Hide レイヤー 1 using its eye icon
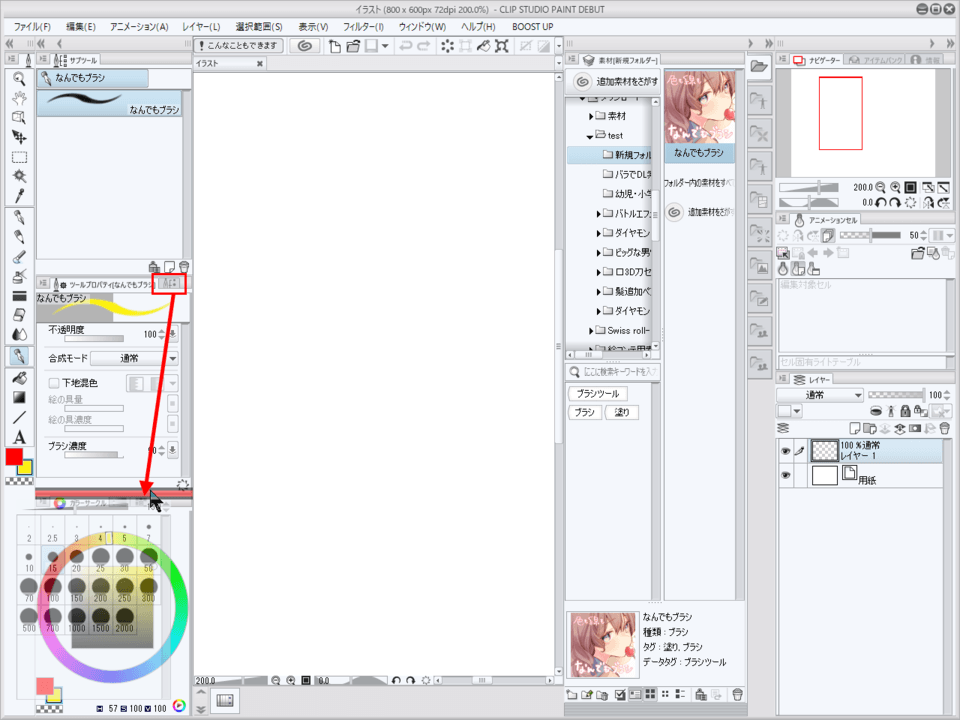Viewport: 960px width, 720px height. click(785, 451)
